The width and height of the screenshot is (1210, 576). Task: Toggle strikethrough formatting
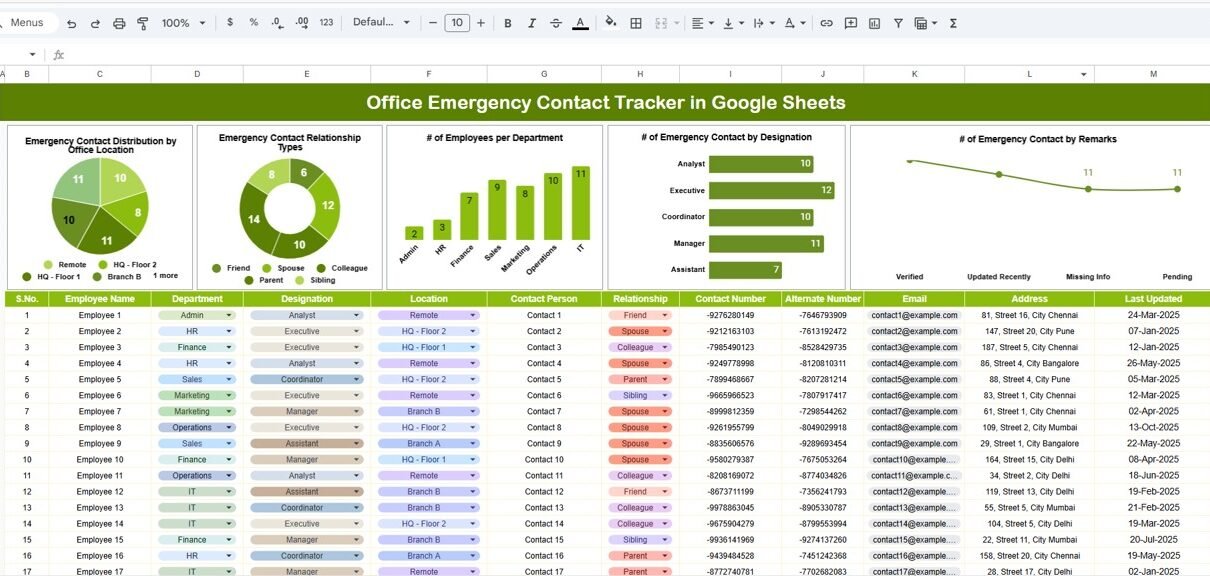click(556, 23)
